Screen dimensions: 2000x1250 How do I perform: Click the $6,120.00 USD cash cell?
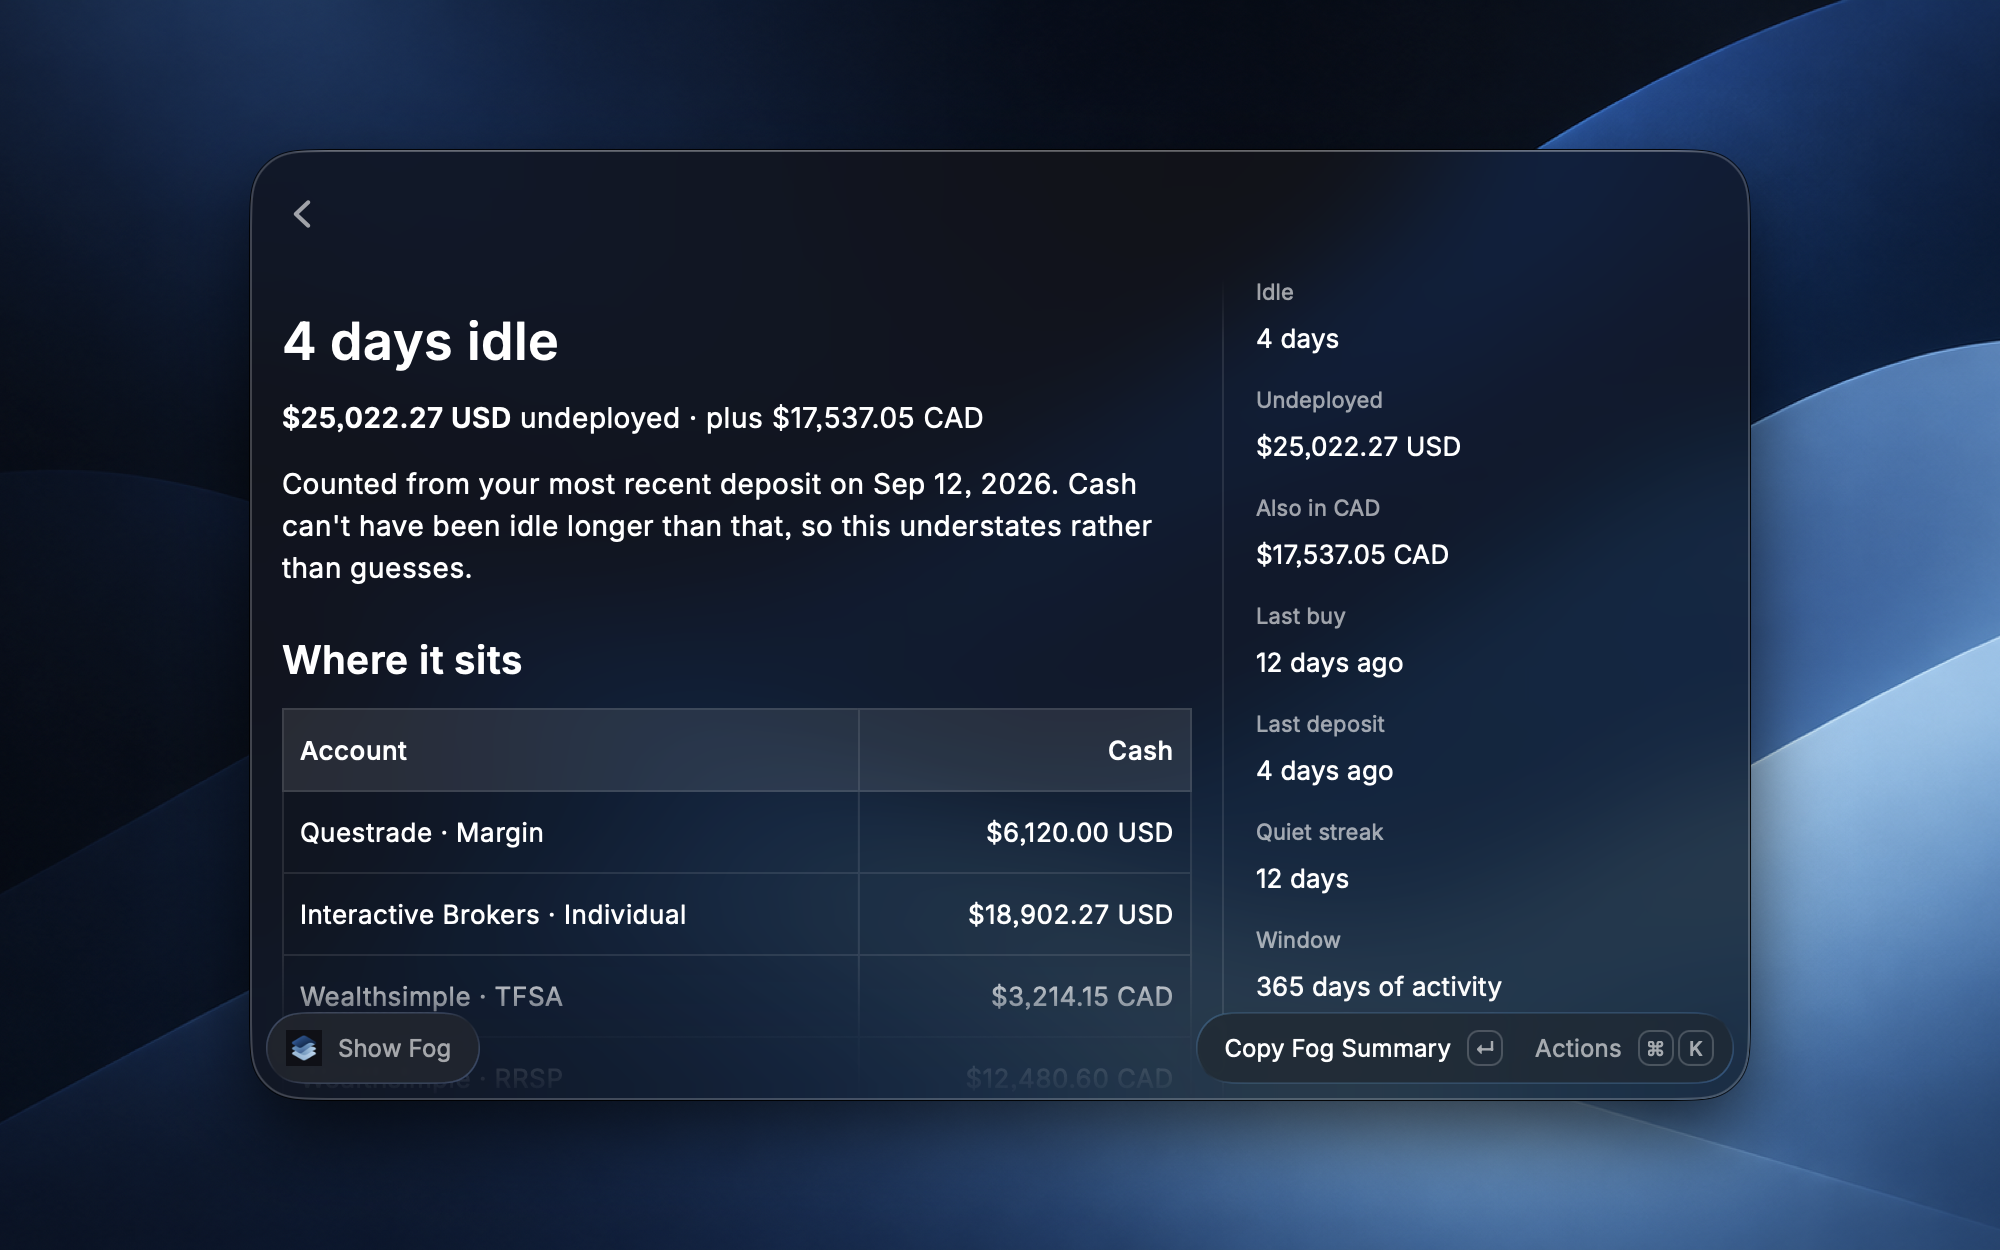tap(1025, 832)
